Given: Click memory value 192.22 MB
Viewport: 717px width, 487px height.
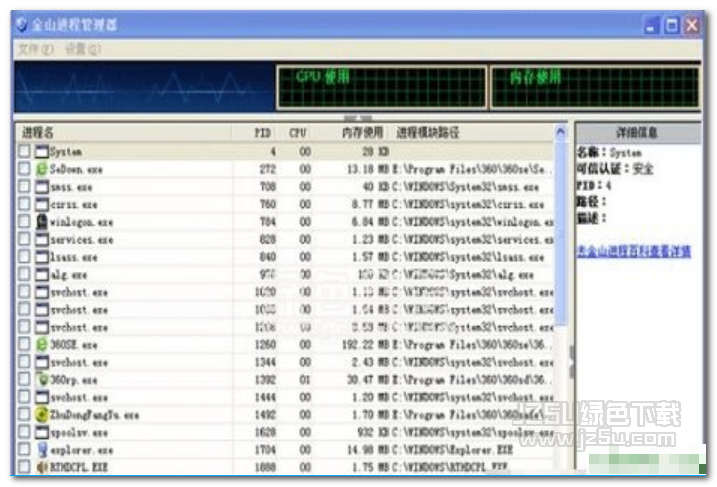Looking at the screenshot, I should click(365, 344).
